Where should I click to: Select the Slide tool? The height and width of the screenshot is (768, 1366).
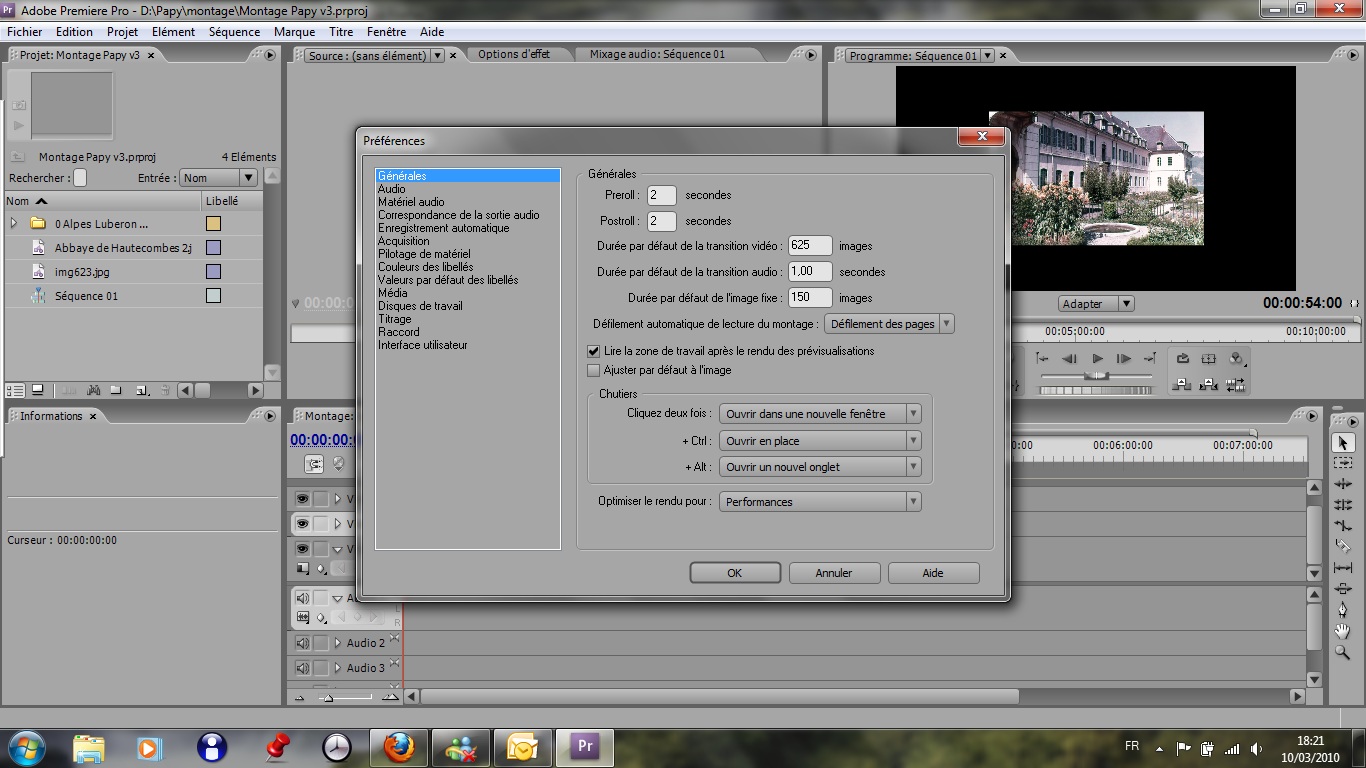tap(1343, 589)
